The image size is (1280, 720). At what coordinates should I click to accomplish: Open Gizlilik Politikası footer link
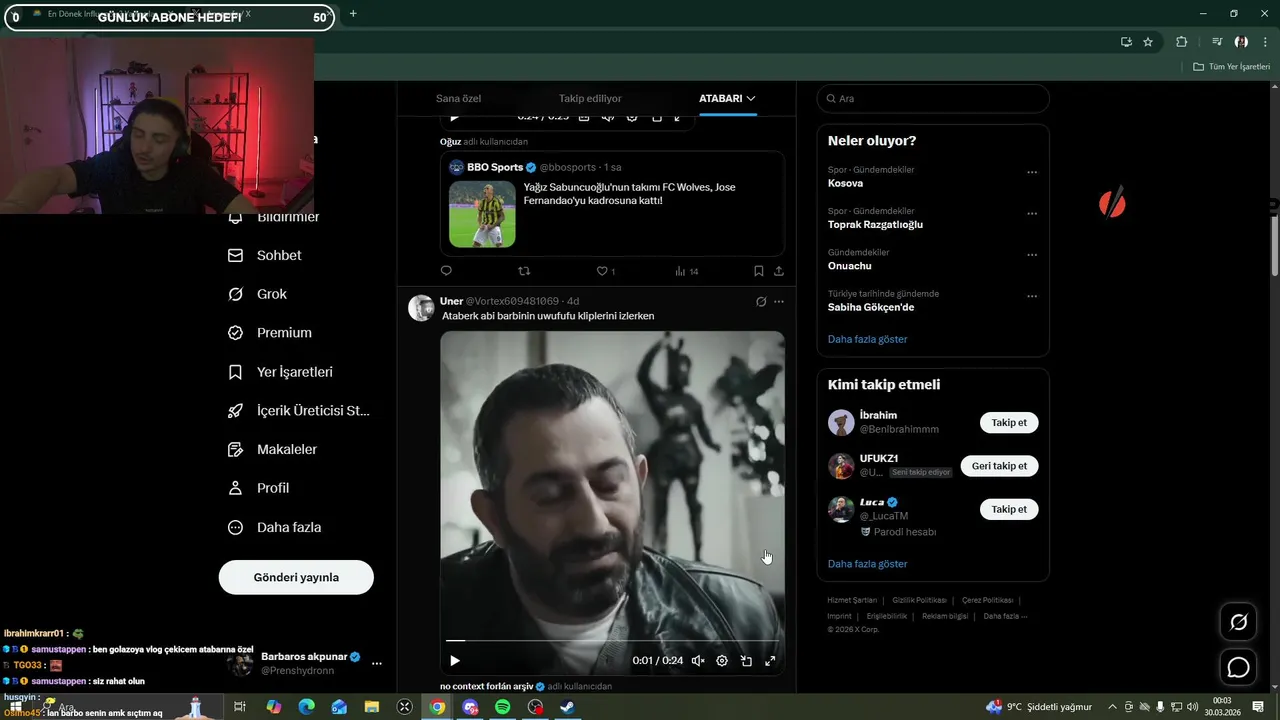click(919, 600)
